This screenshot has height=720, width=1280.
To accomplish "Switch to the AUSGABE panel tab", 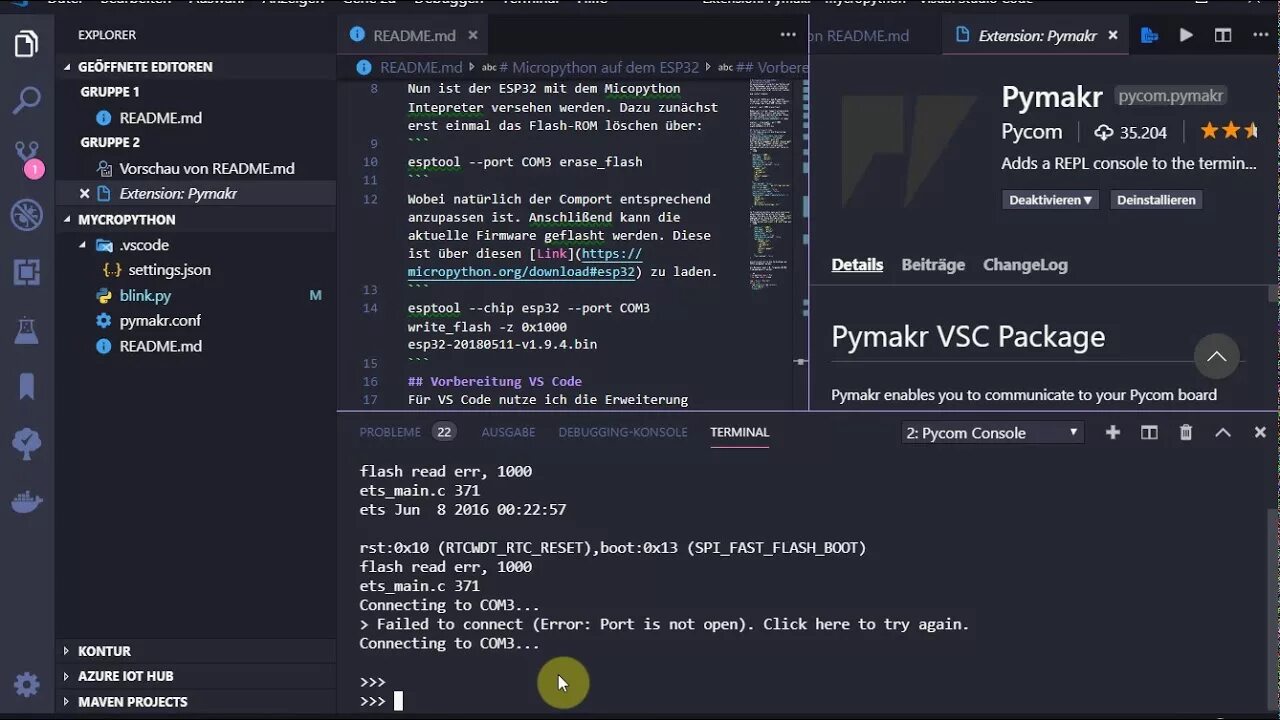I will pyautogui.click(x=508, y=432).
